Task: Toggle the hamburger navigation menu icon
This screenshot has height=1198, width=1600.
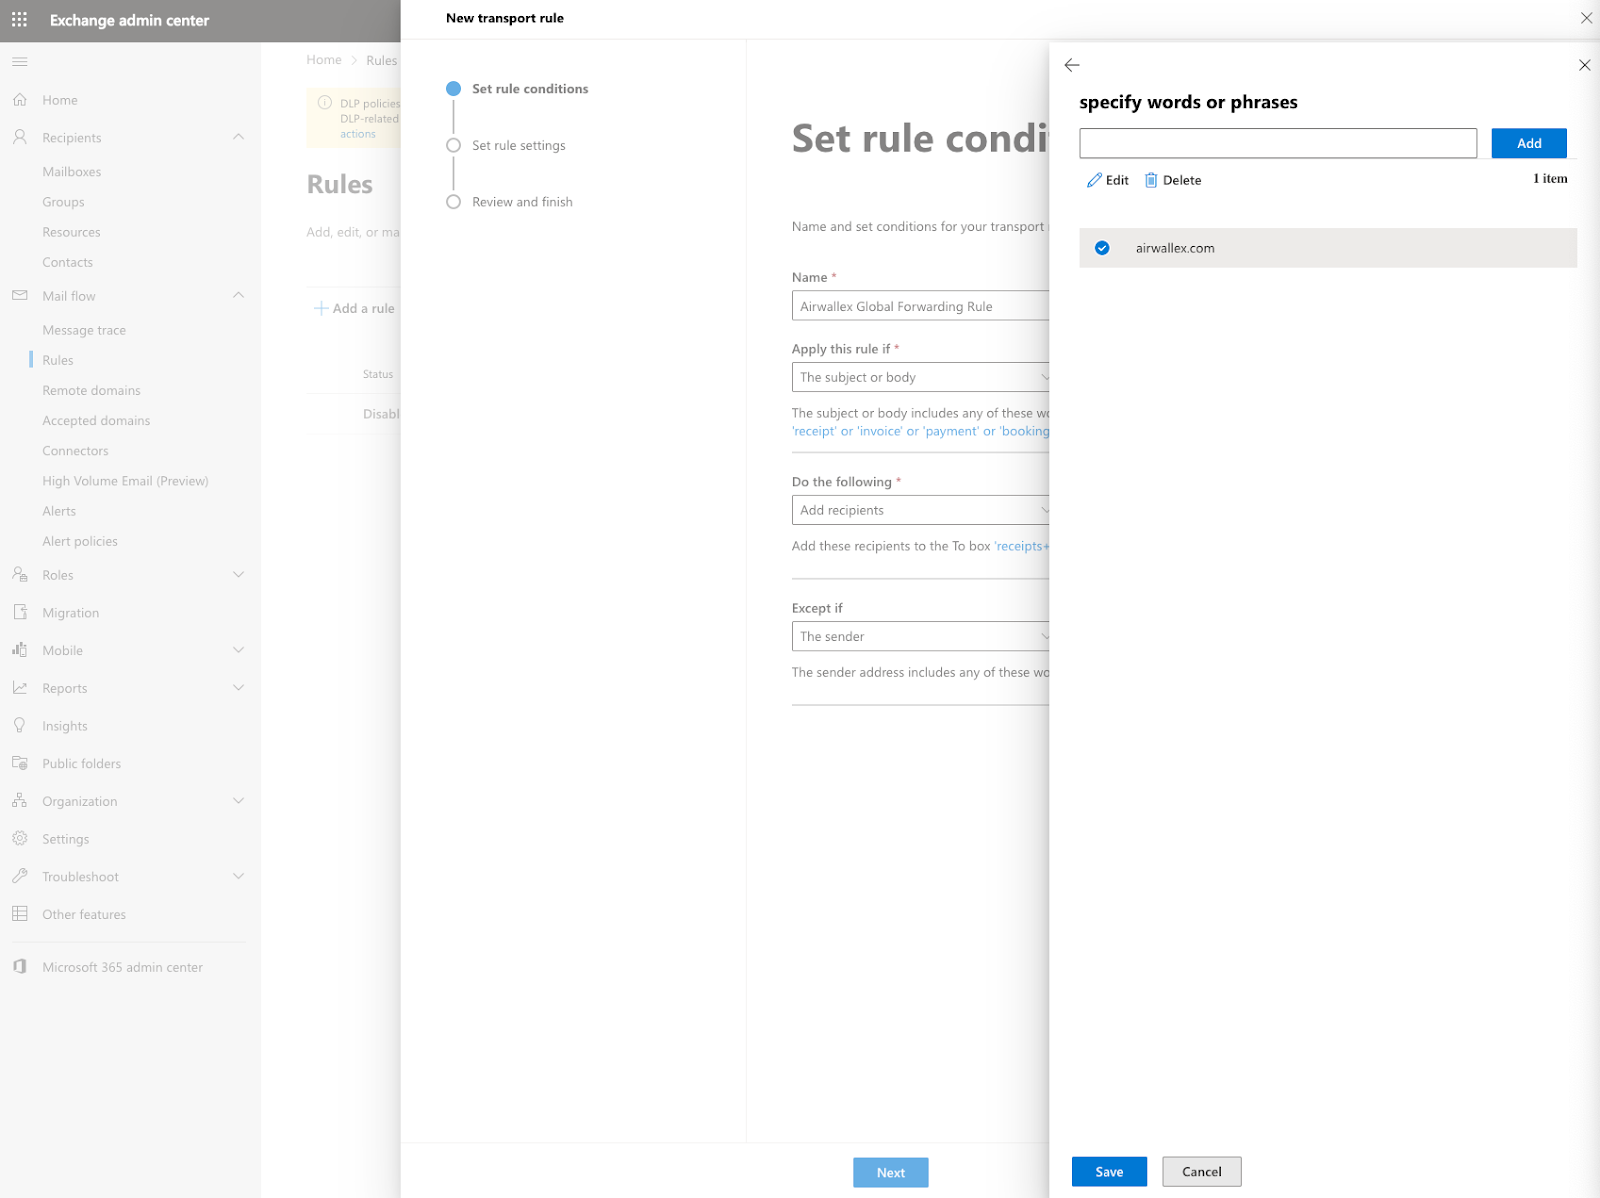Action: click(x=19, y=62)
